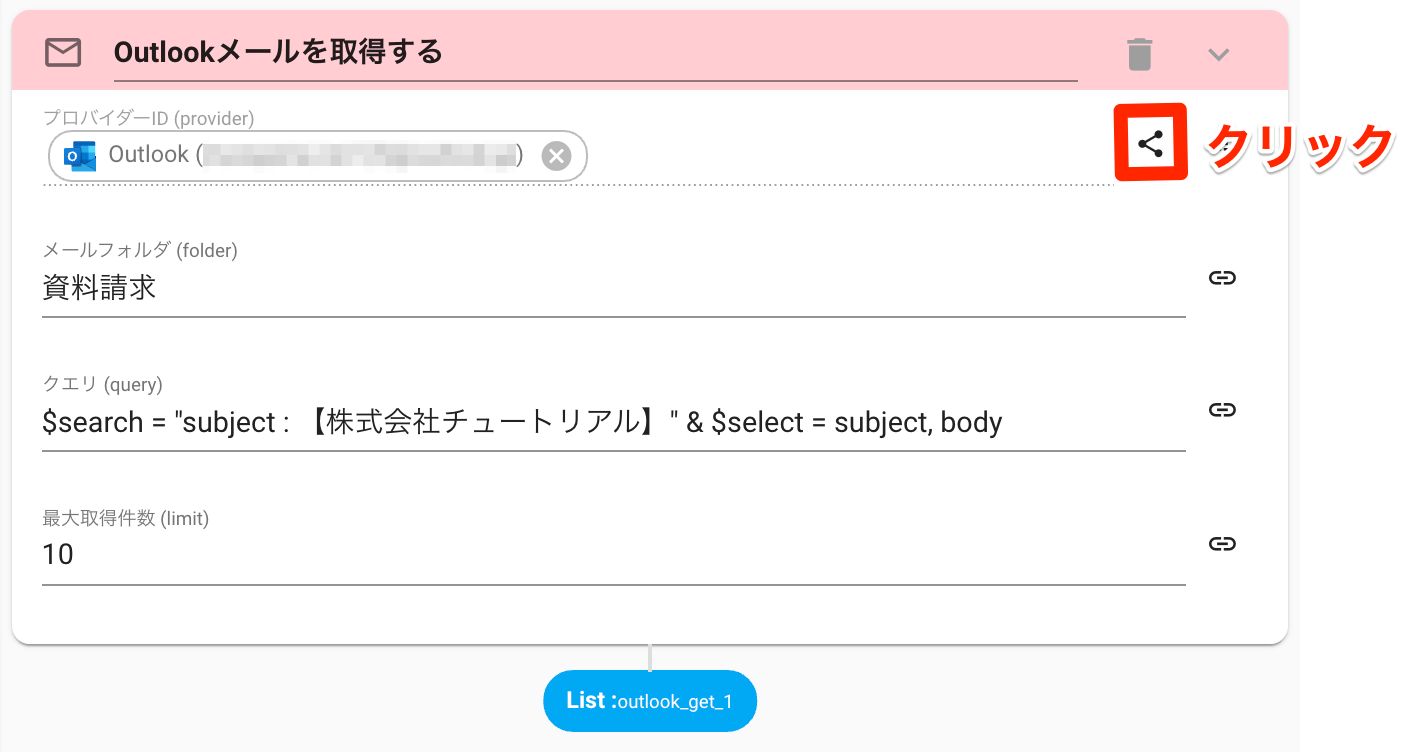Click the List: outlook_get_1 output button
The height and width of the screenshot is (752, 1418).
pyautogui.click(x=650, y=701)
